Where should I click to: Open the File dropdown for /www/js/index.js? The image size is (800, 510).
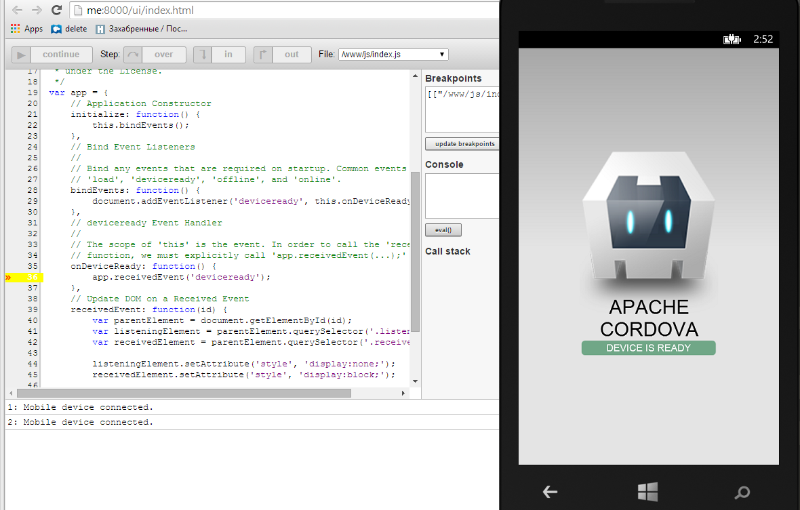click(393, 54)
